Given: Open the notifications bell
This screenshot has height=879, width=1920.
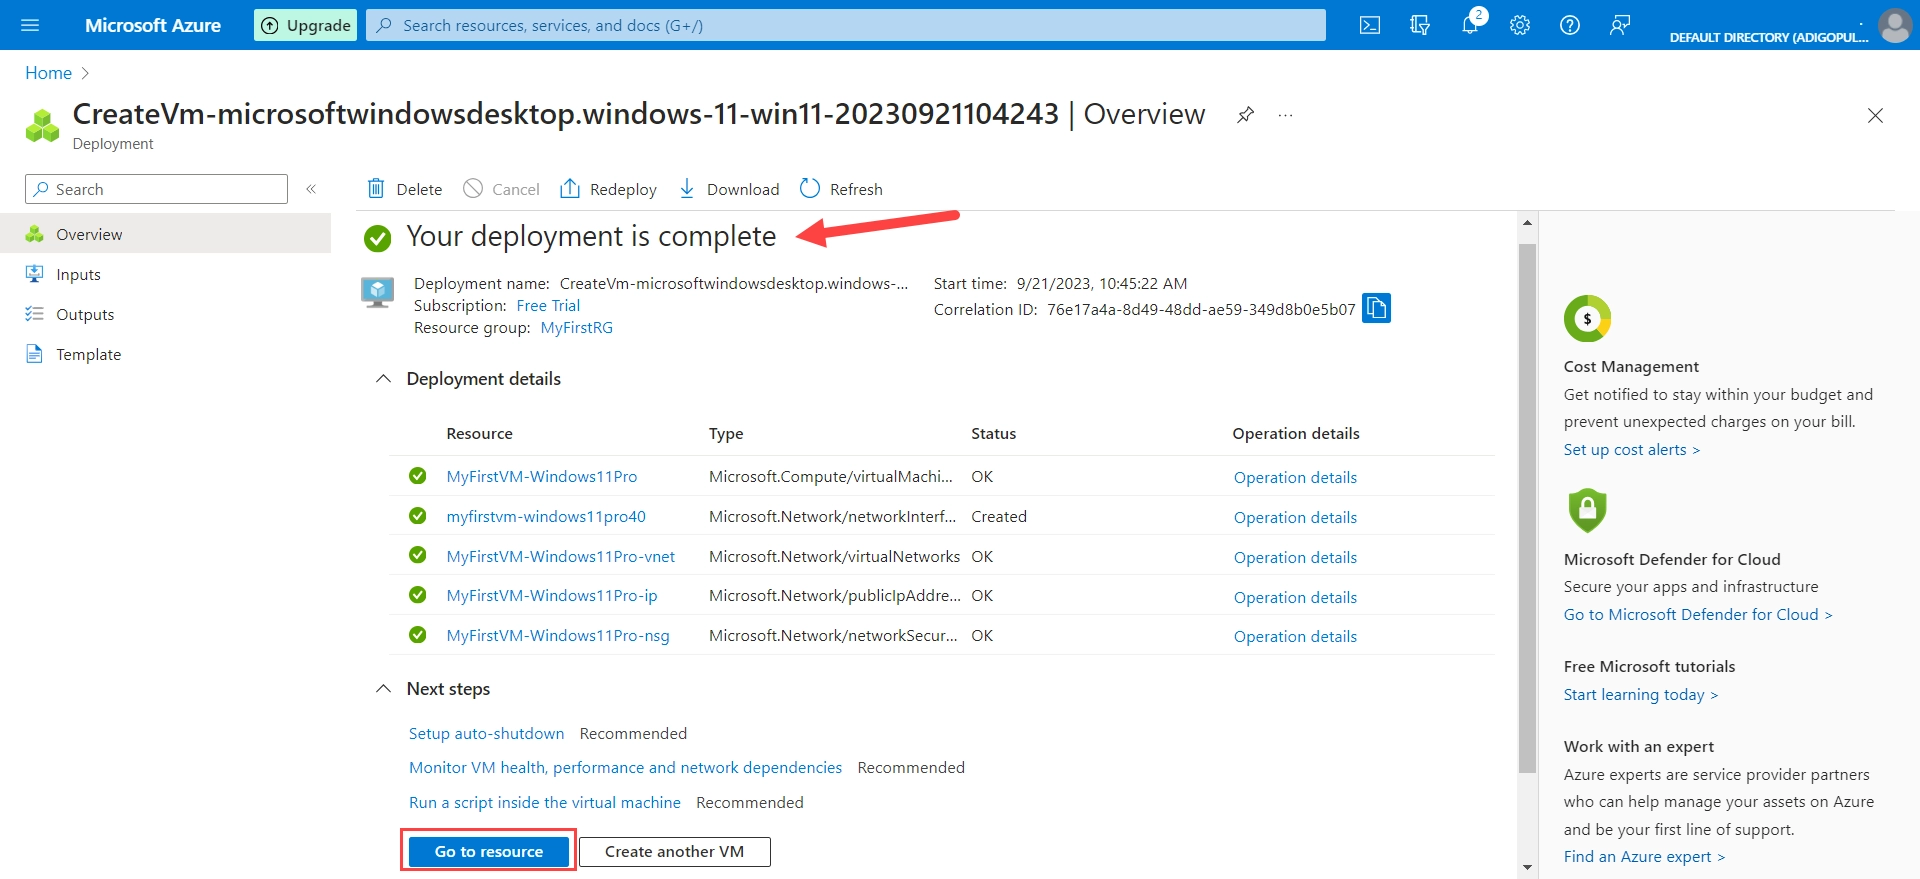Looking at the screenshot, I should click(x=1470, y=25).
